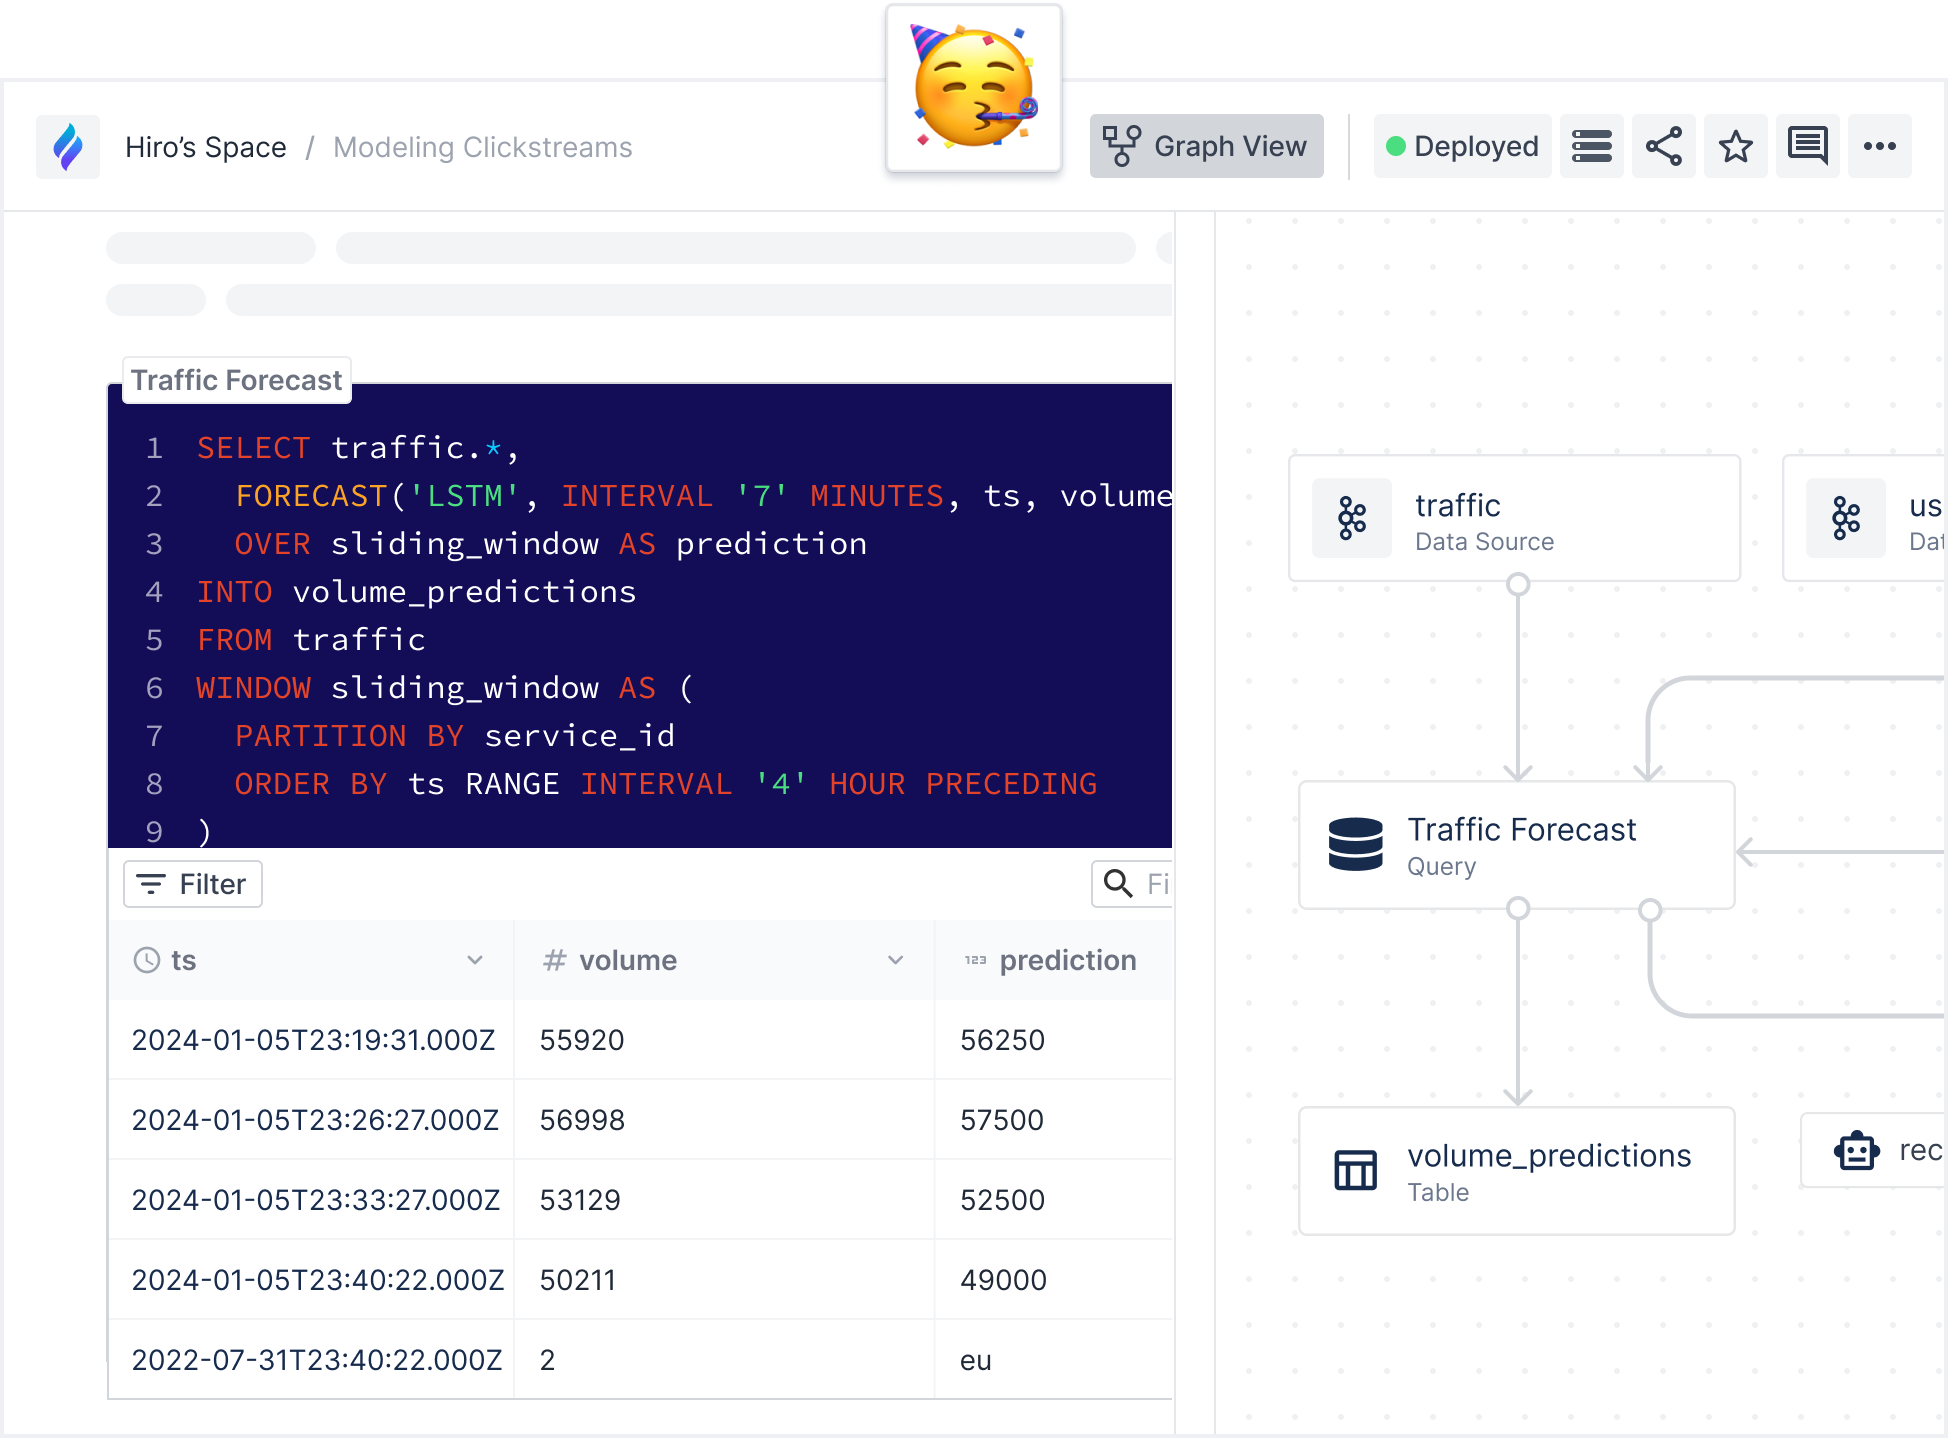Toggle Graph View mode
Image resolution: width=1948 pixels, height=1438 pixels.
pos(1205,146)
